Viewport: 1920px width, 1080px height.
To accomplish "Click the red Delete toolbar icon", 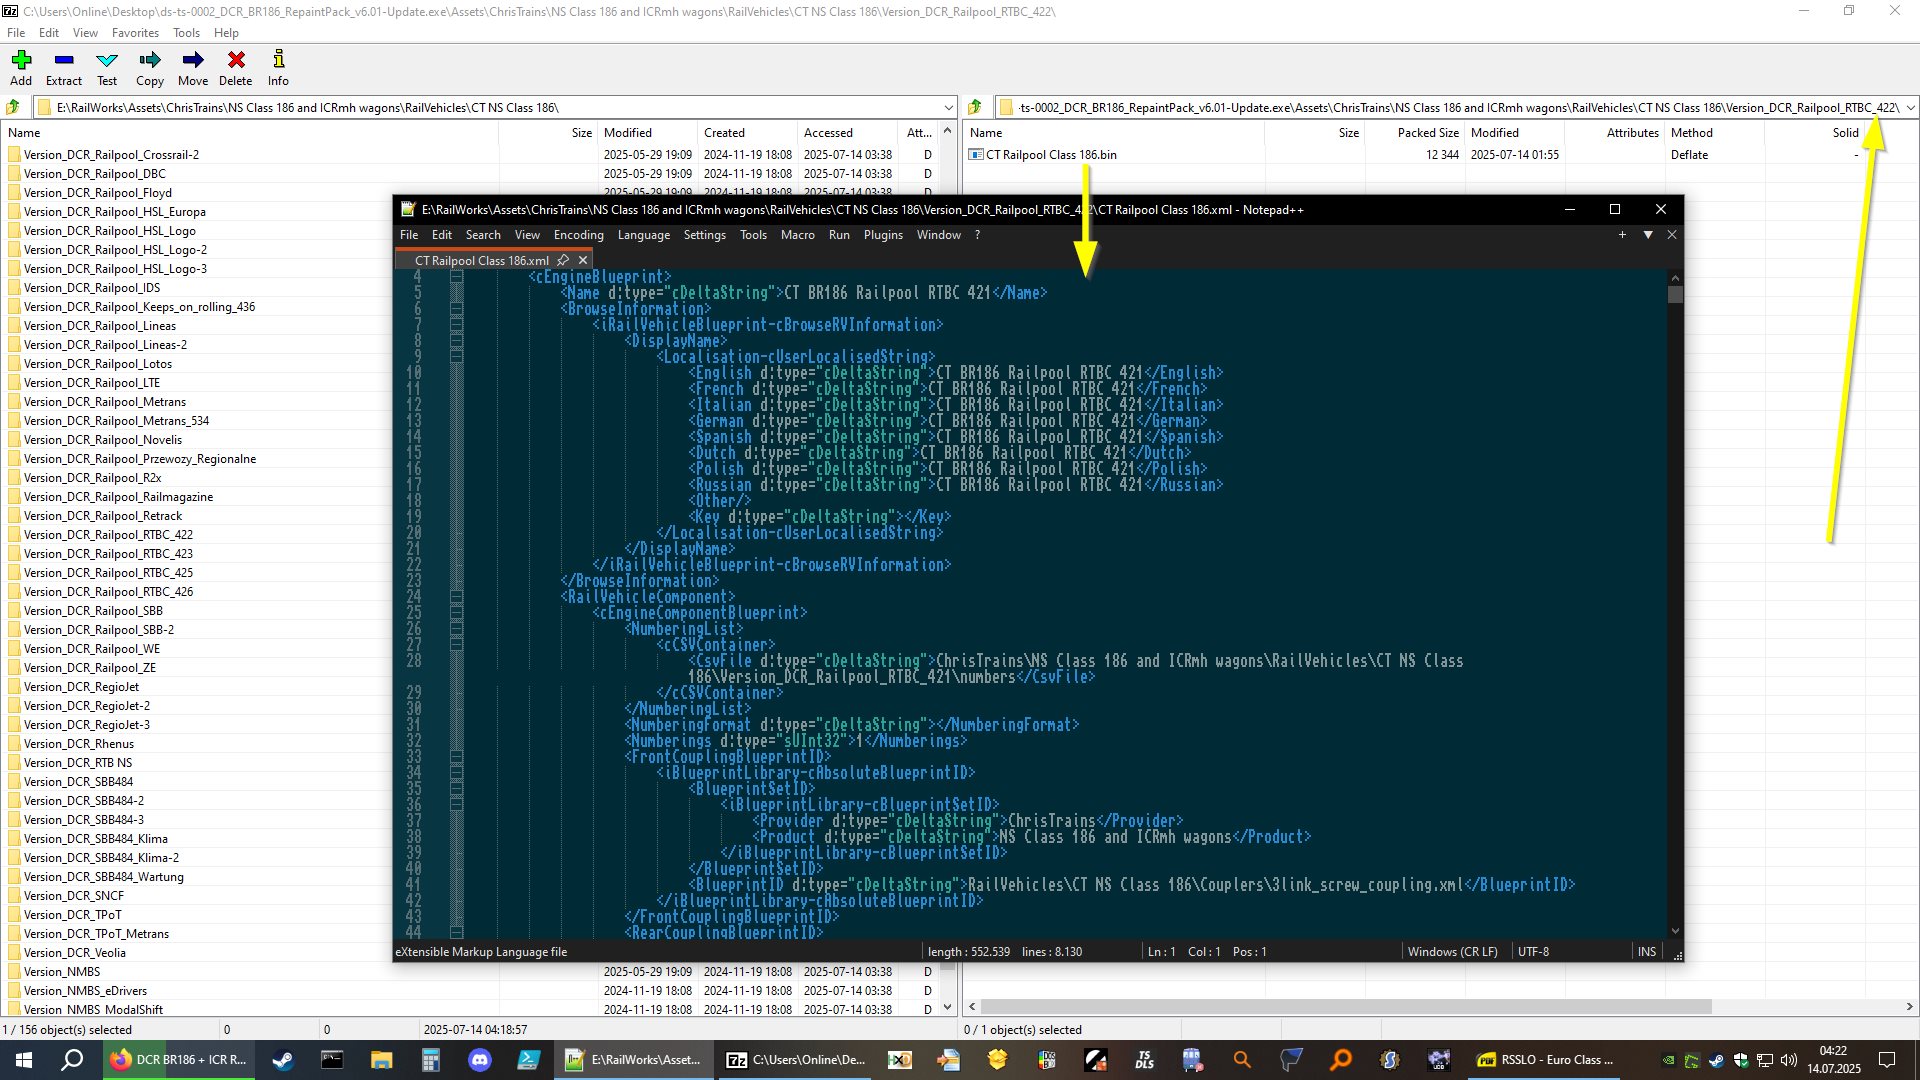I will 236,68.
